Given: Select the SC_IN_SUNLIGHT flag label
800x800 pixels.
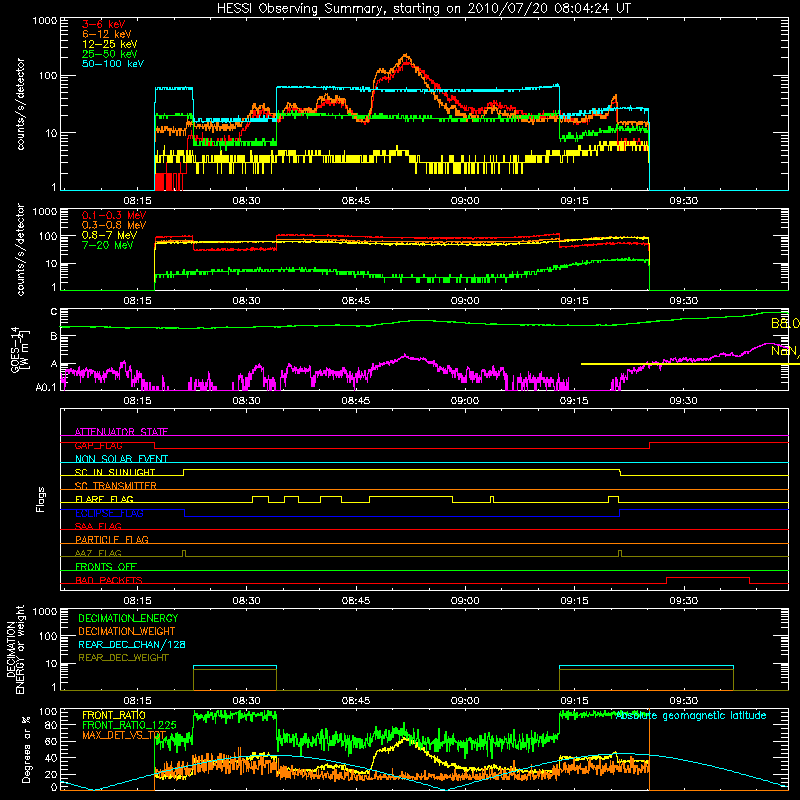Looking at the screenshot, I should point(115,472).
